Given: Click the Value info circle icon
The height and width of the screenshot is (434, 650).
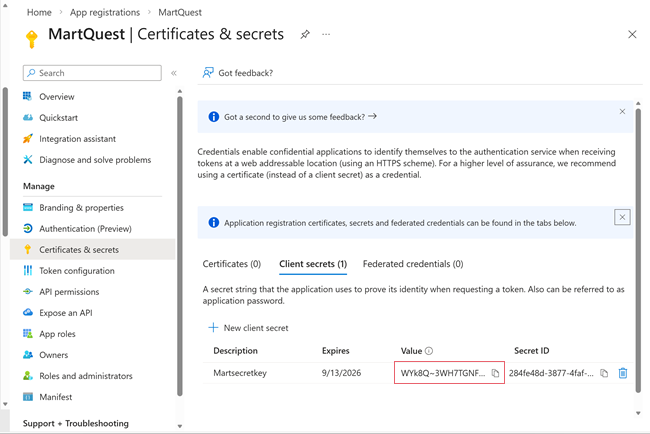Looking at the screenshot, I should click(429, 351).
